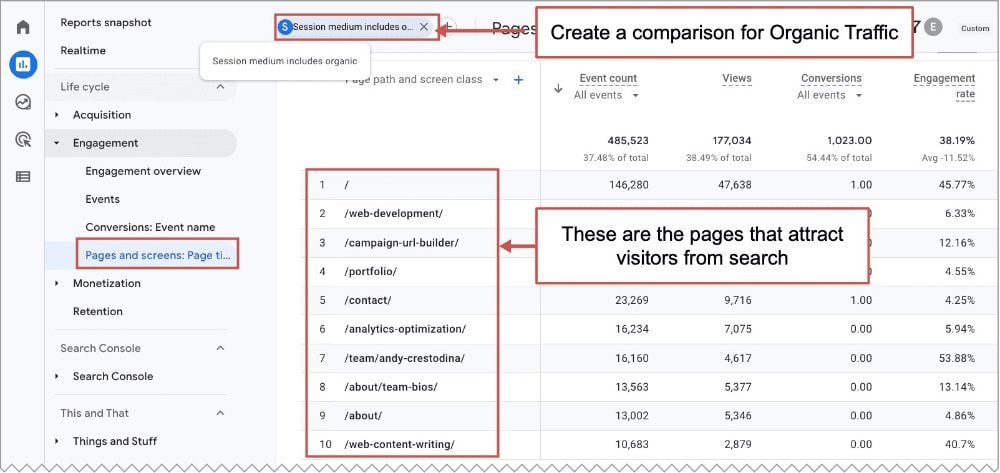Click the /team/andy-crestodina/ page path
The width and height of the screenshot is (1000, 473).
pyautogui.click(x=404, y=358)
